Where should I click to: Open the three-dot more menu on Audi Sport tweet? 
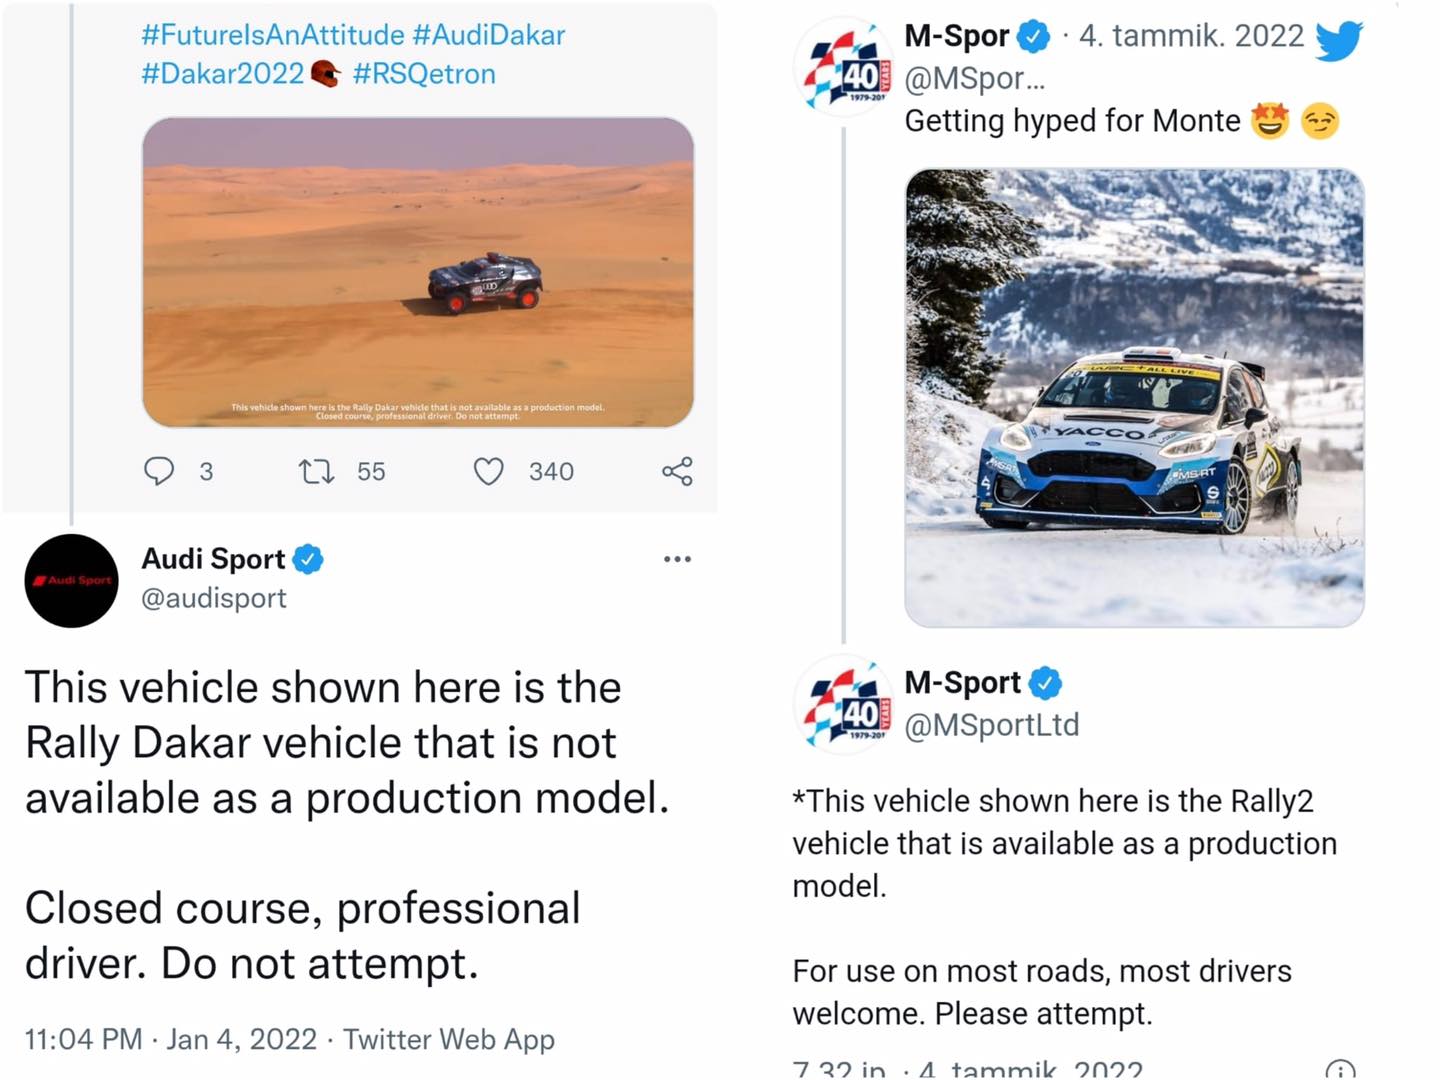coord(677,559)
